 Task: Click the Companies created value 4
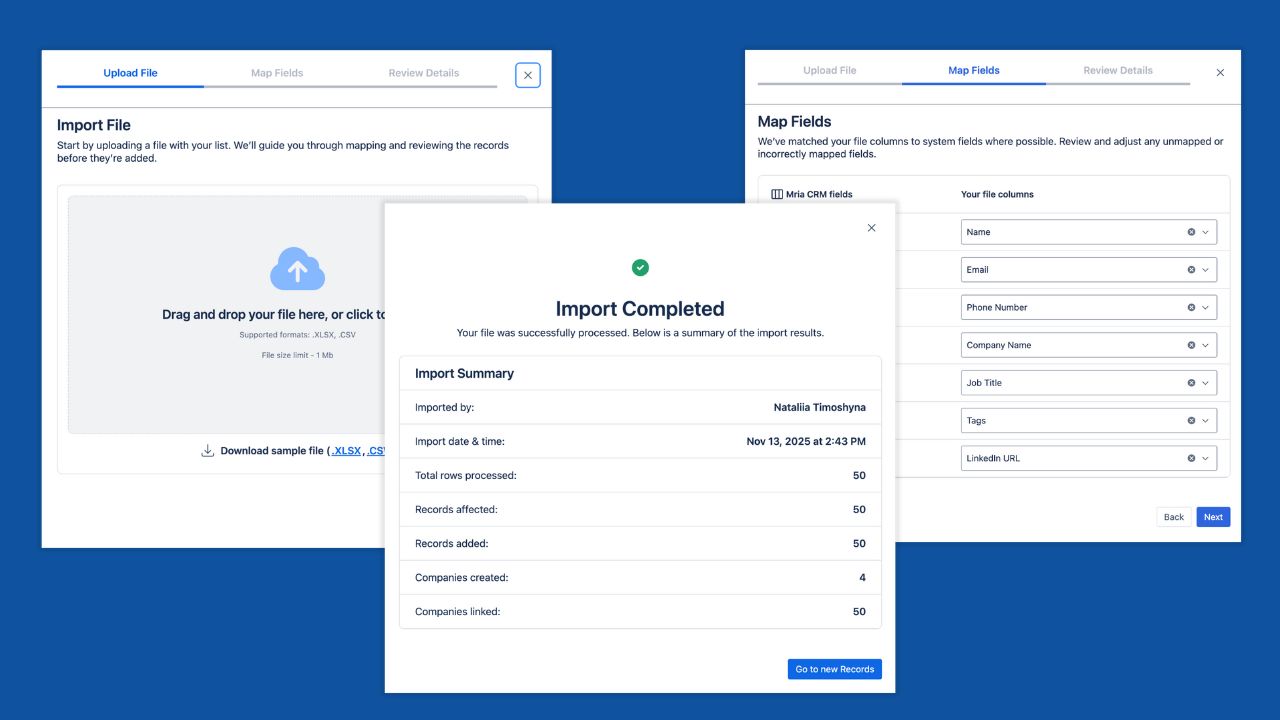point(863,577)
